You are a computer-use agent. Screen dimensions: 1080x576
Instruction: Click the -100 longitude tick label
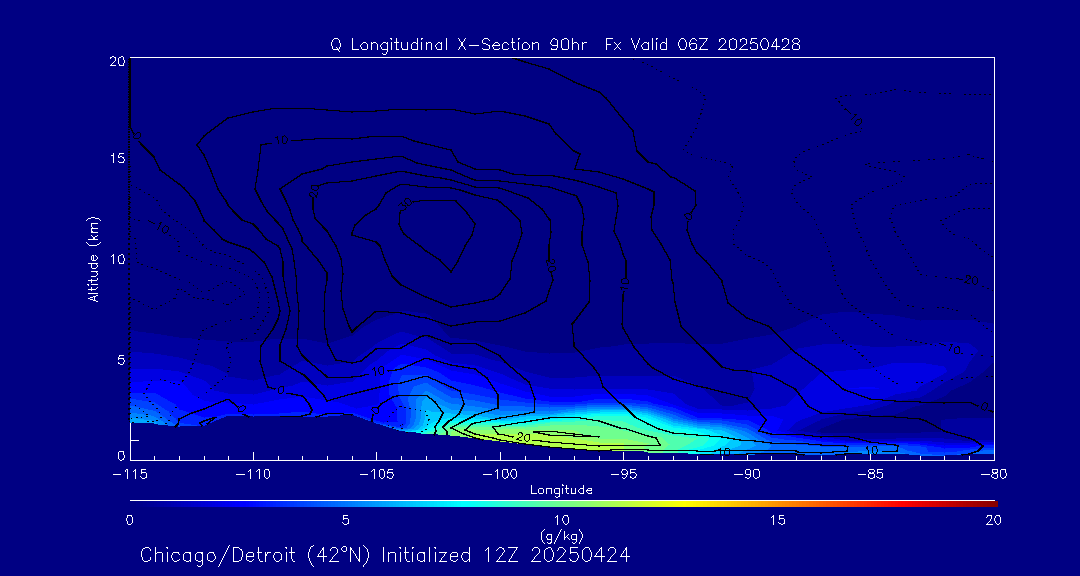pyautogui.click(x=499, y=475)
